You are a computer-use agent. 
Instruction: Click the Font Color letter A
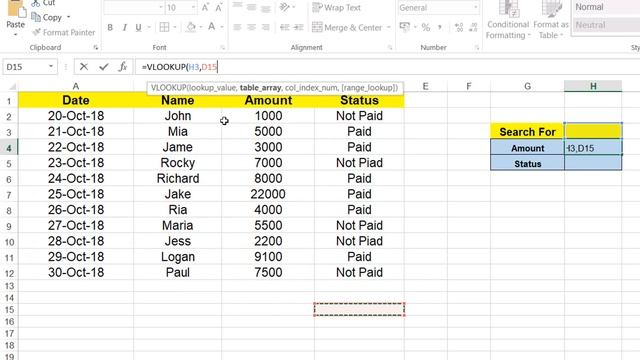(211, 27)
